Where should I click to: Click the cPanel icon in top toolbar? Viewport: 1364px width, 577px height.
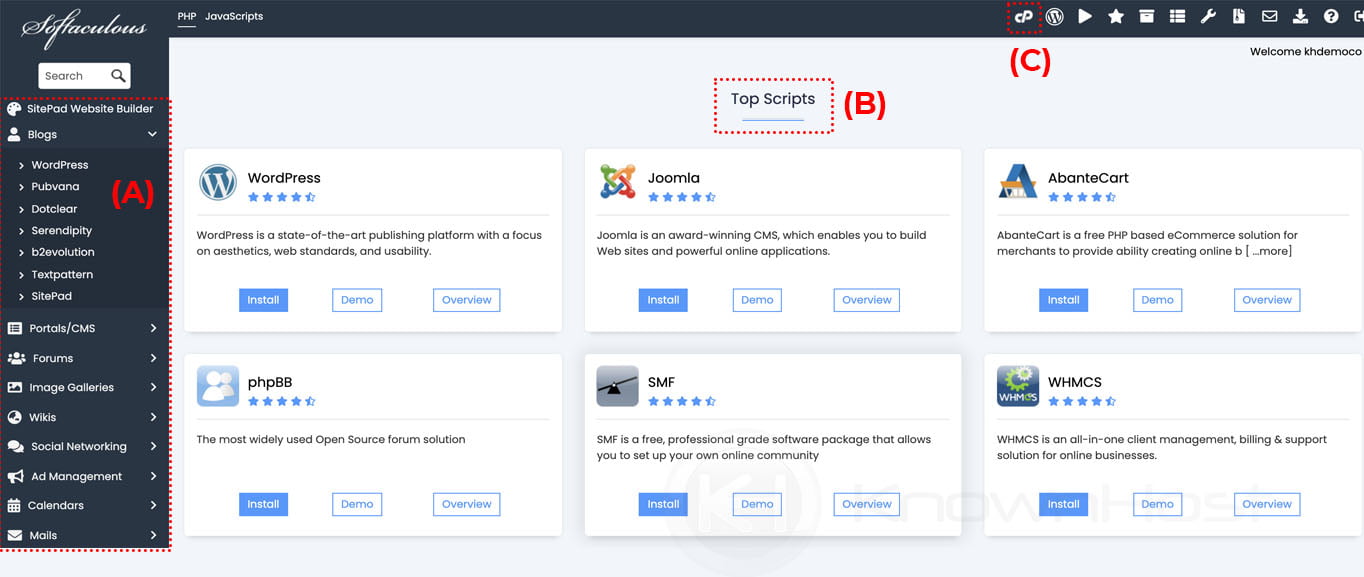pyautogui.click(x=1023, y=17)
